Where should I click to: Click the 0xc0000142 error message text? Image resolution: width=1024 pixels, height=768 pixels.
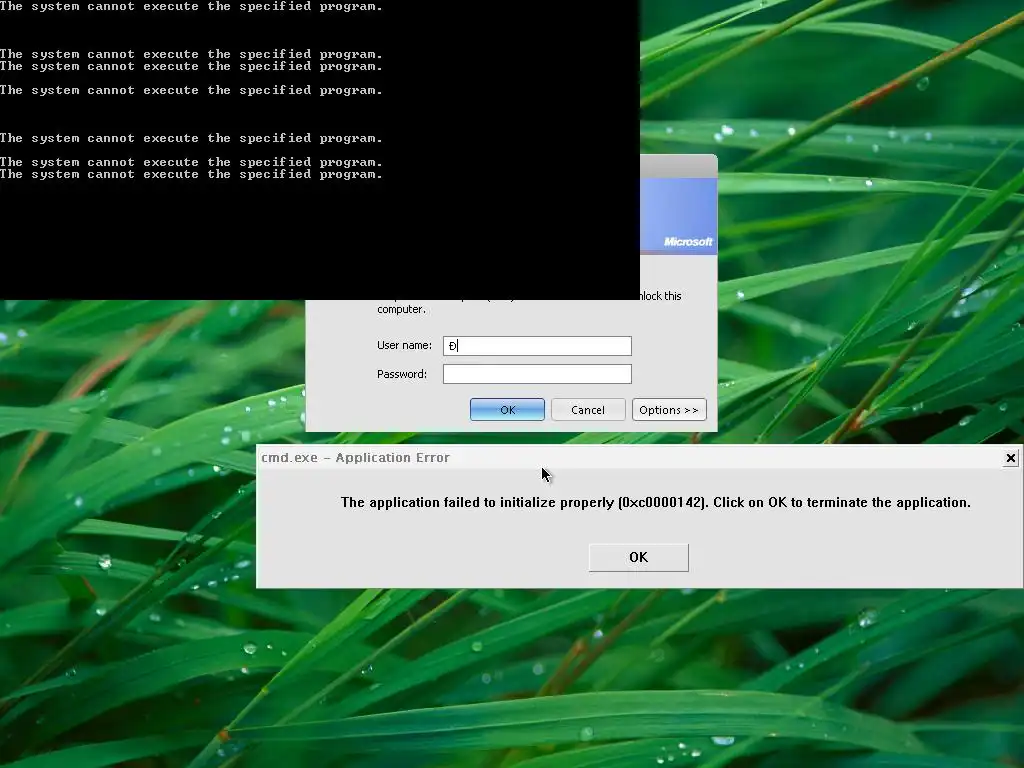(655, 502)
